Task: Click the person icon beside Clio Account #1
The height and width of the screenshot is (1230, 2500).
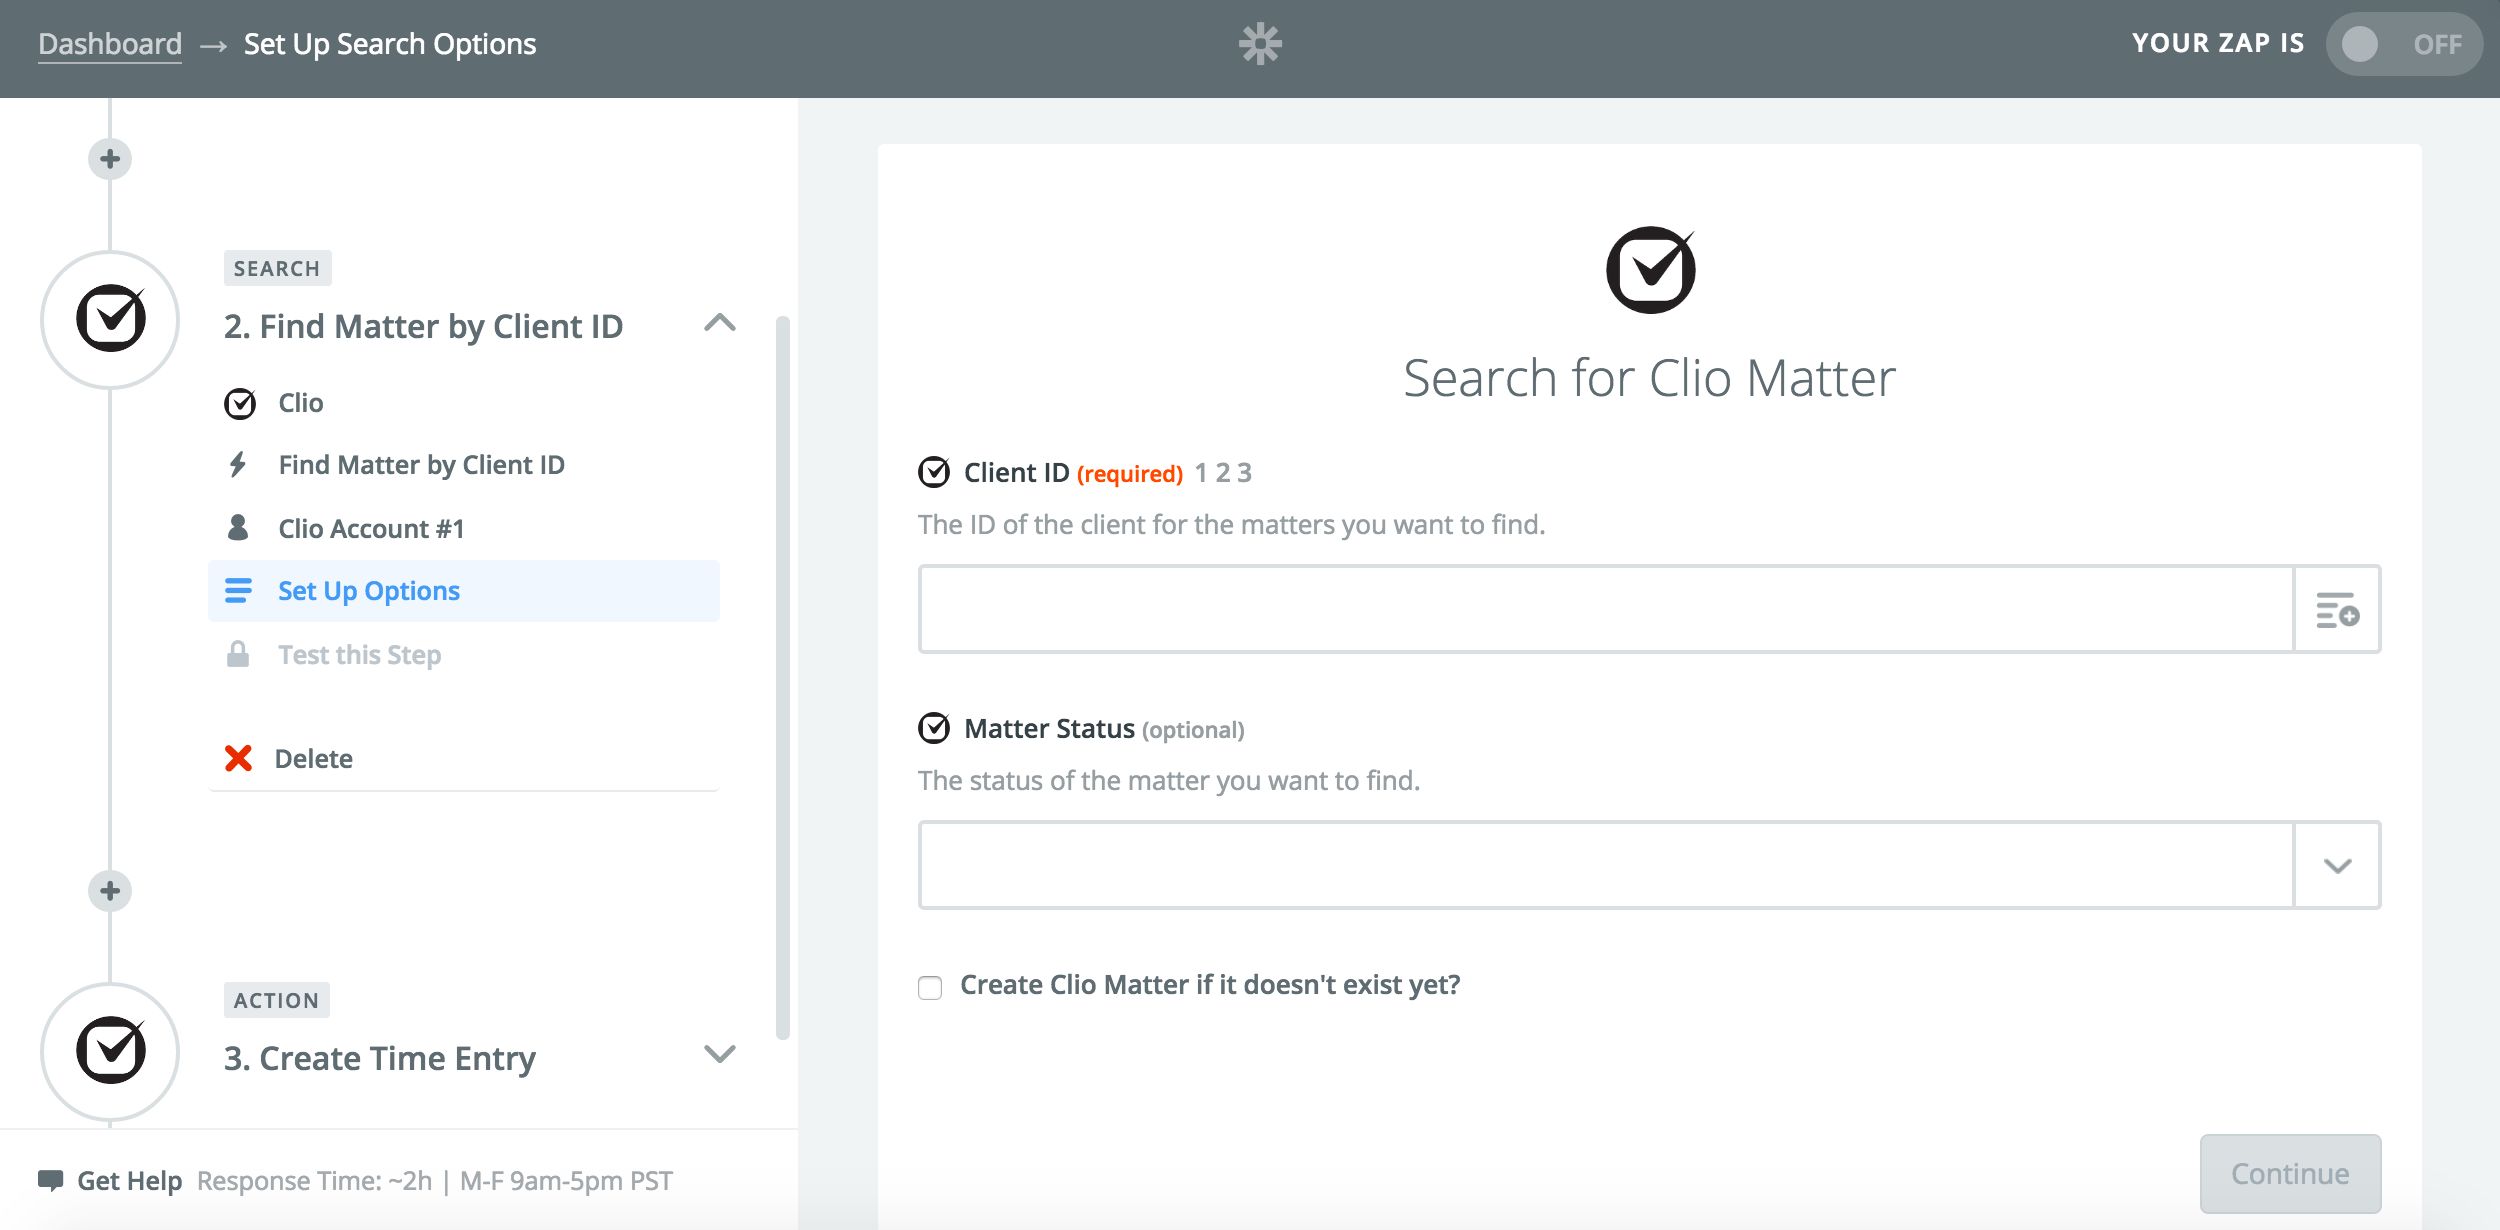Action: [238, 527]
